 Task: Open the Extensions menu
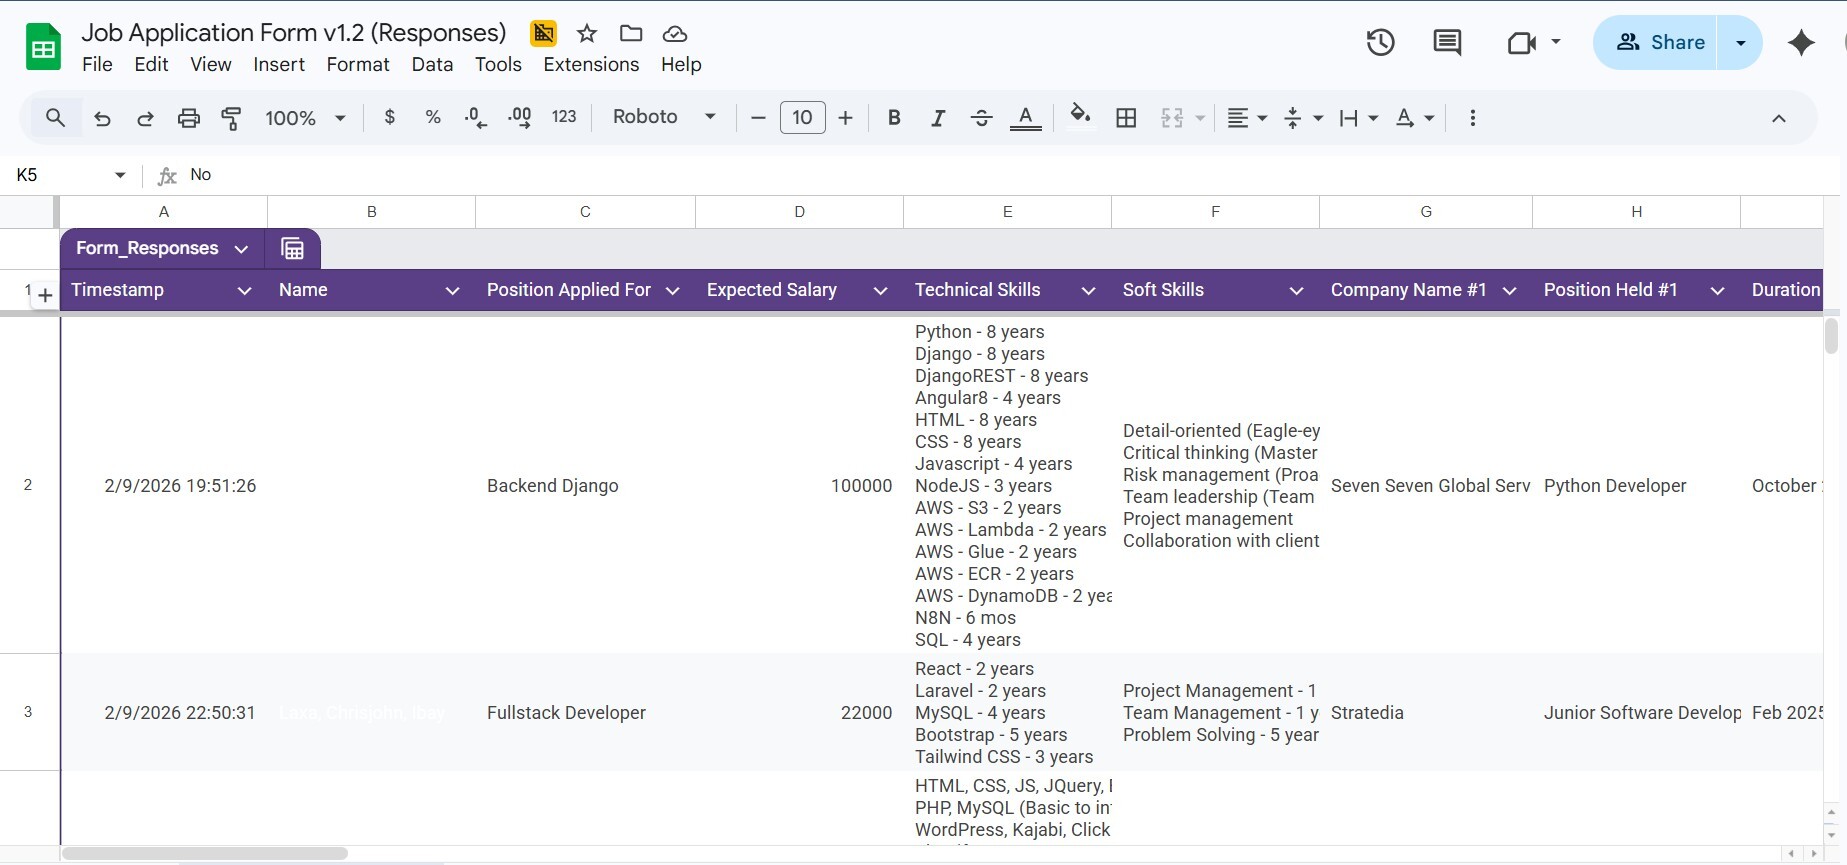coord(591,64)
